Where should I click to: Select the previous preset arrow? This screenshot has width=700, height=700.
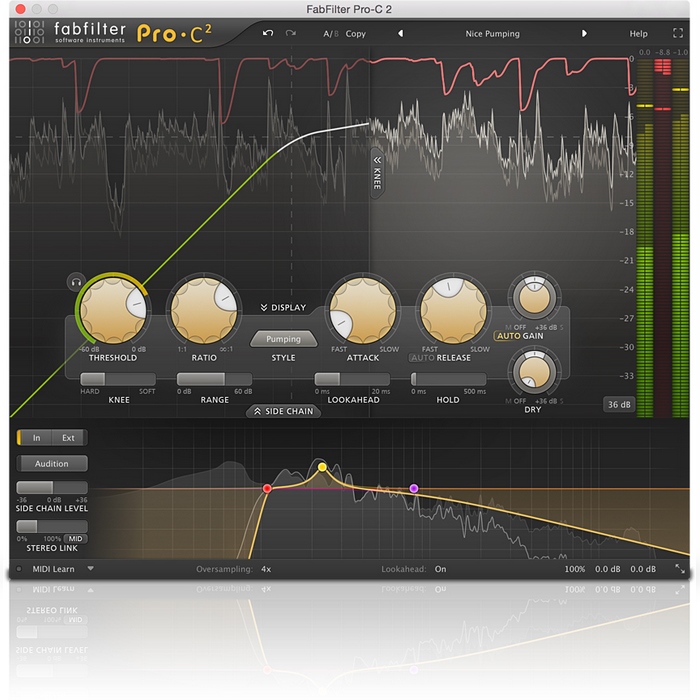401,33
